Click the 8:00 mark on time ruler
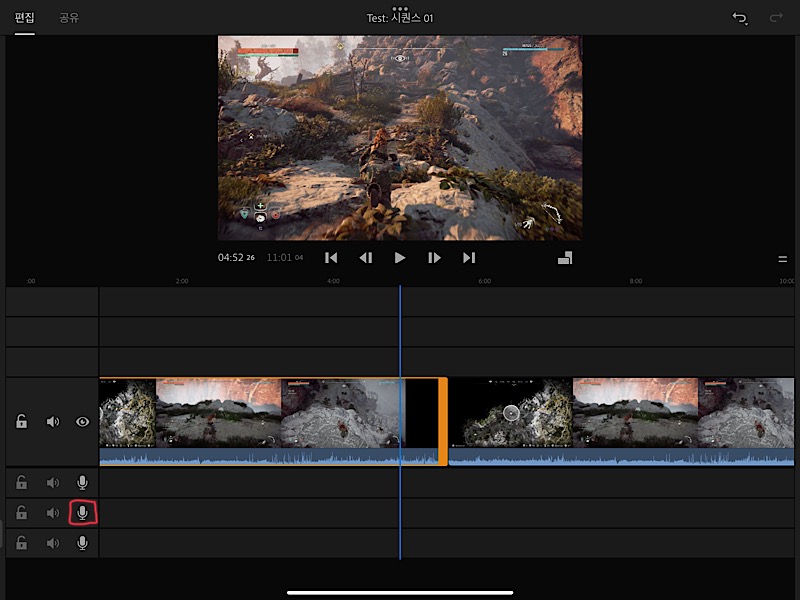This screenshot has width=800, height=600. click(x=636, y=281)
